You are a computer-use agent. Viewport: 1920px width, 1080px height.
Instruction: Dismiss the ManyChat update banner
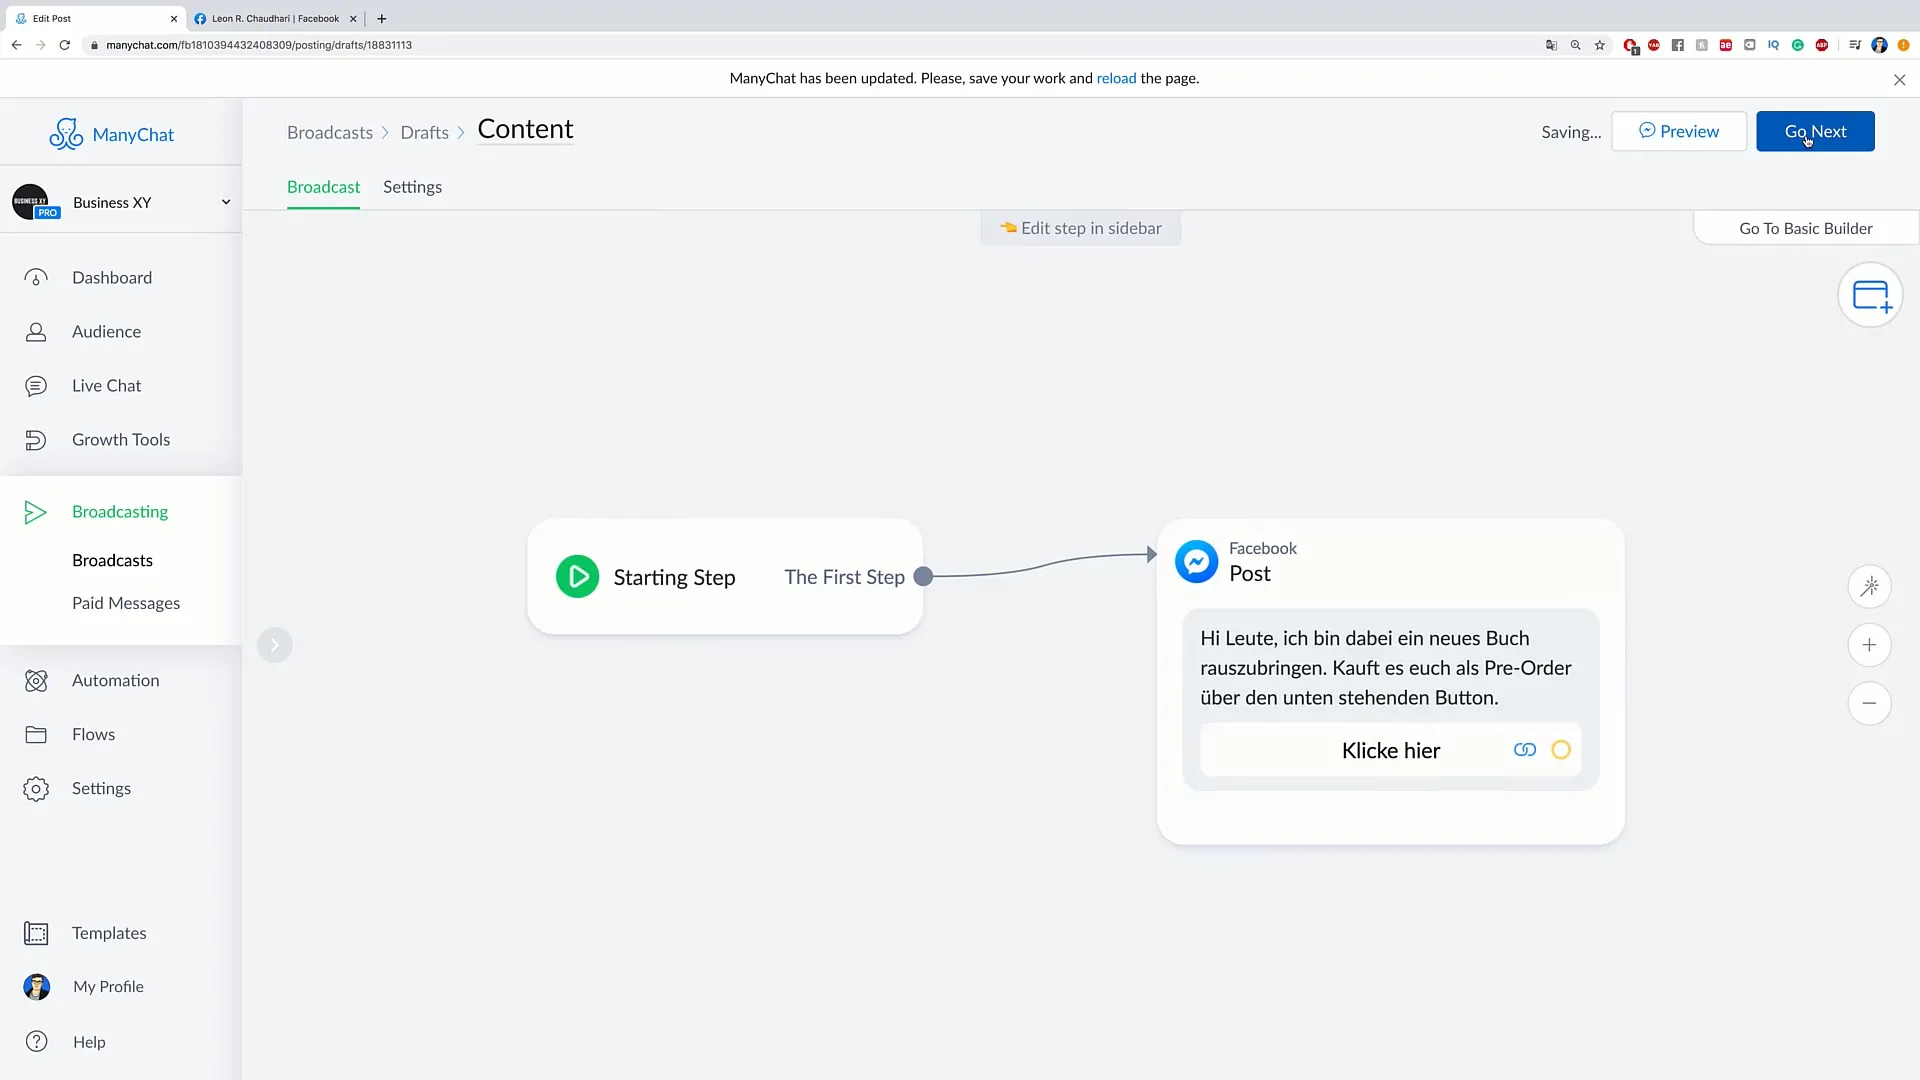tap(1899, 80)
